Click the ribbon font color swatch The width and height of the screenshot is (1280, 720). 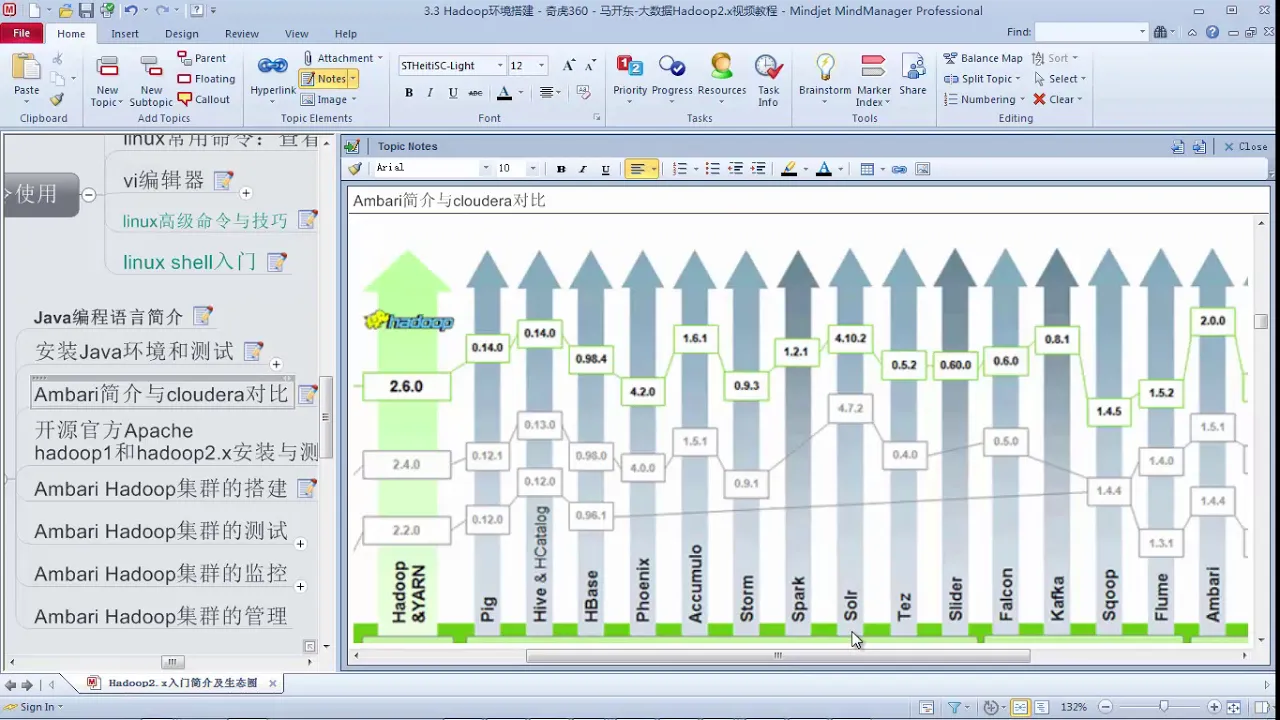click(x=505, y=93)
